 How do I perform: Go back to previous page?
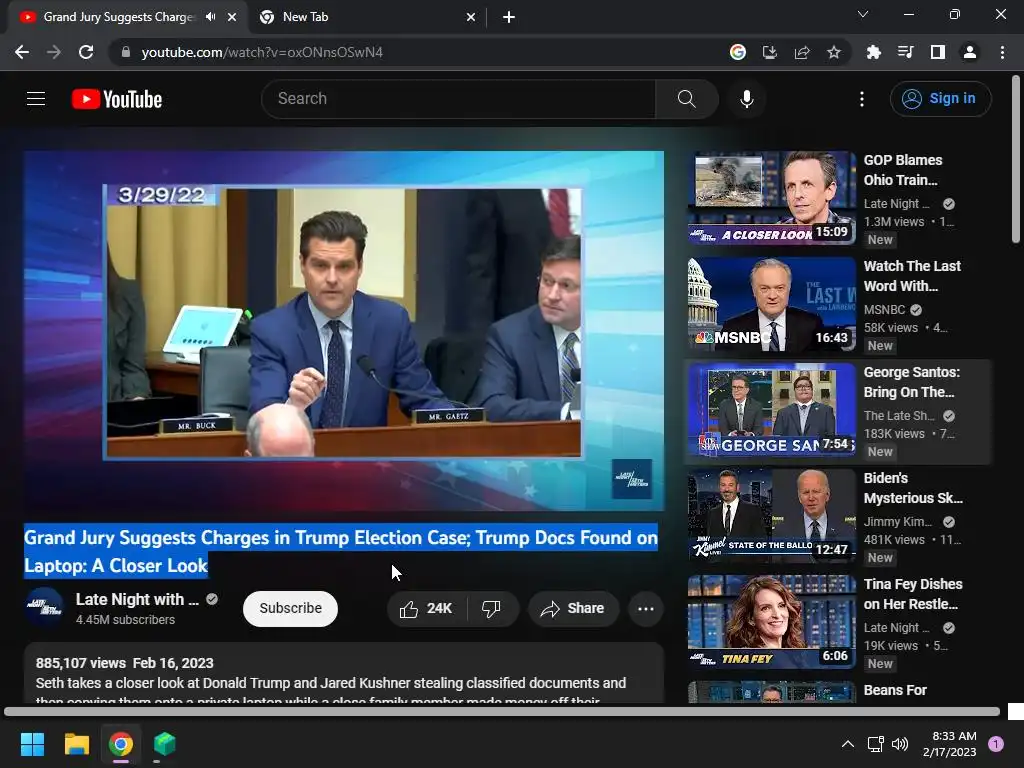[x=22, y=52]
